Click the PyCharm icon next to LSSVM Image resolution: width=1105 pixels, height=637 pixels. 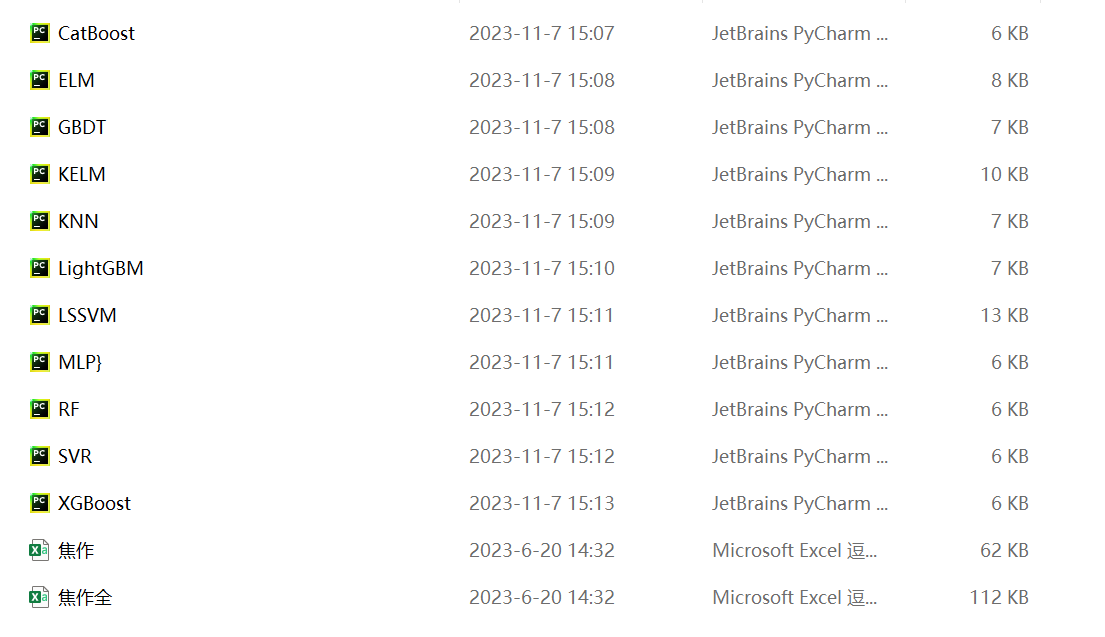point(40,315)
